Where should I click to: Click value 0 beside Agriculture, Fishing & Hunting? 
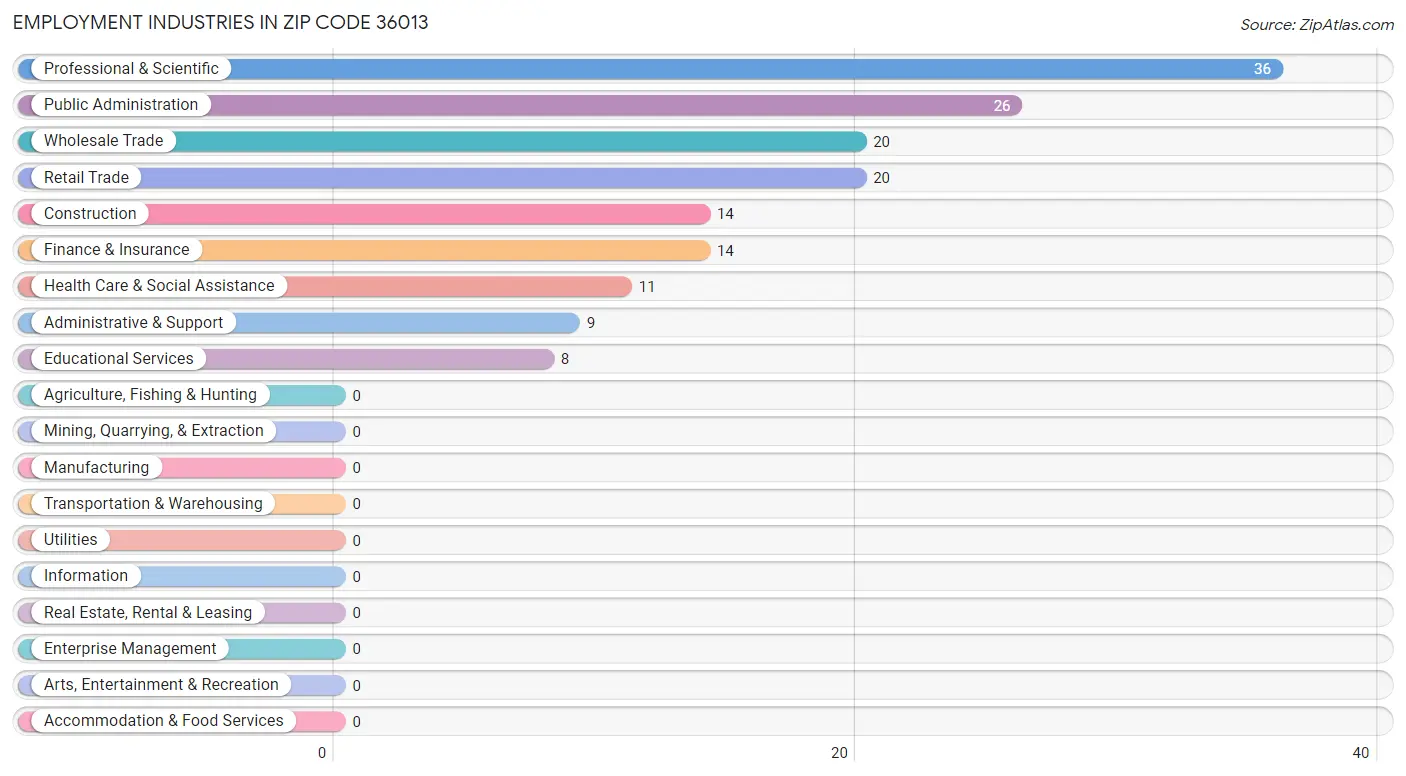pos(356,396)
